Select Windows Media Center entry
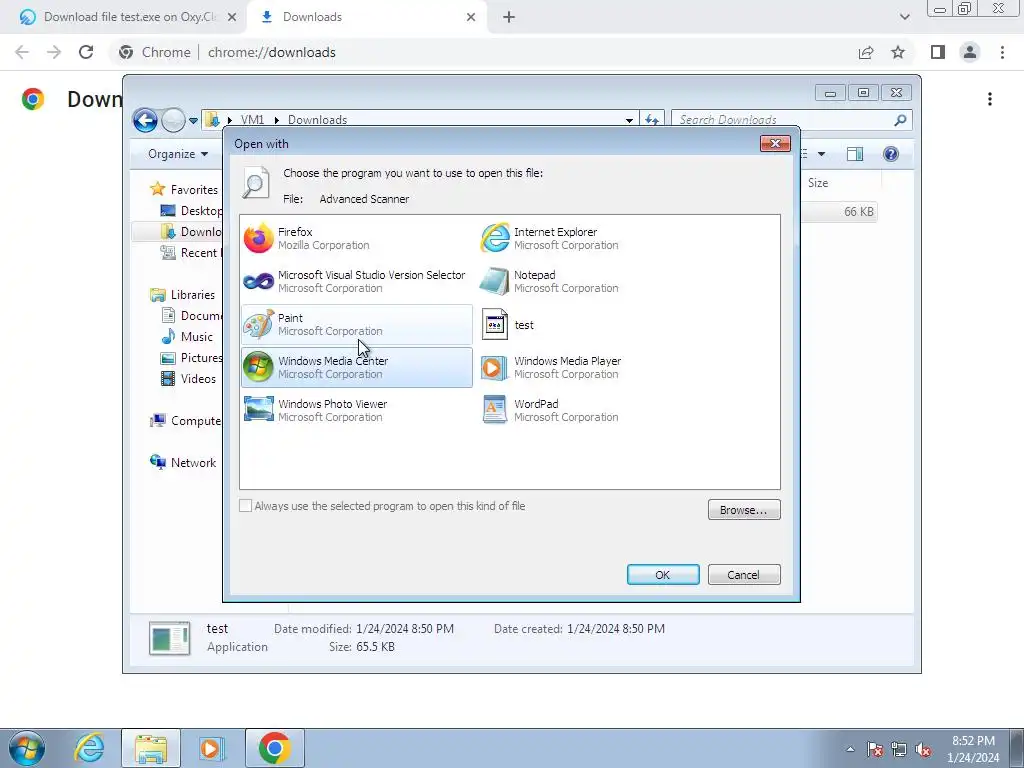Image resolution: width=1024 pixels, height=768 pixels. click(x=357, y=368)
